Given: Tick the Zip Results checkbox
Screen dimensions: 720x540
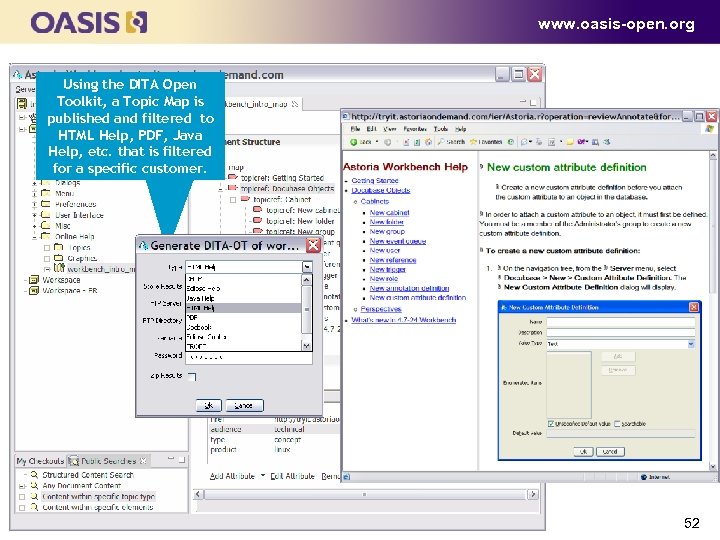Looking at the screenshot, I should [x=192, y=377].
